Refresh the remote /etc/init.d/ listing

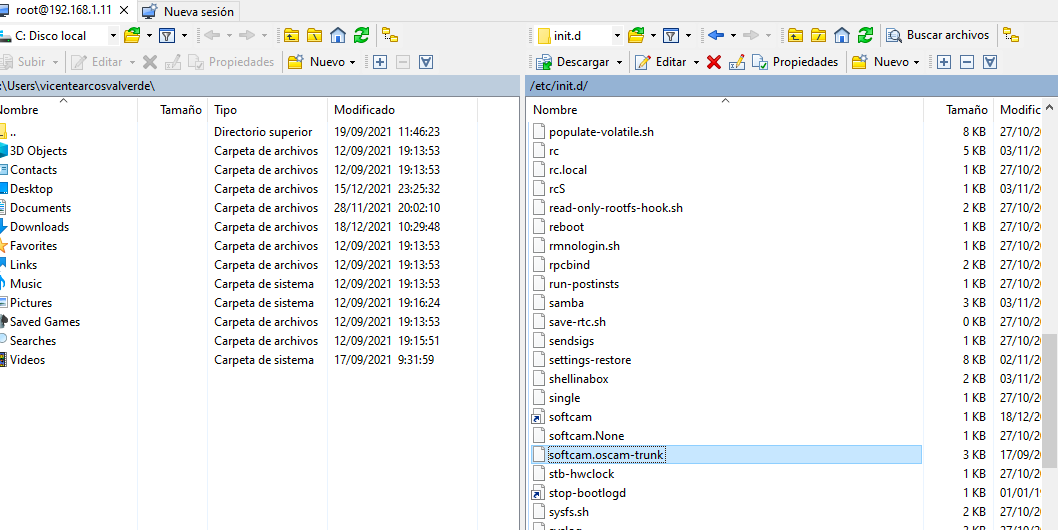coord(865,36)
